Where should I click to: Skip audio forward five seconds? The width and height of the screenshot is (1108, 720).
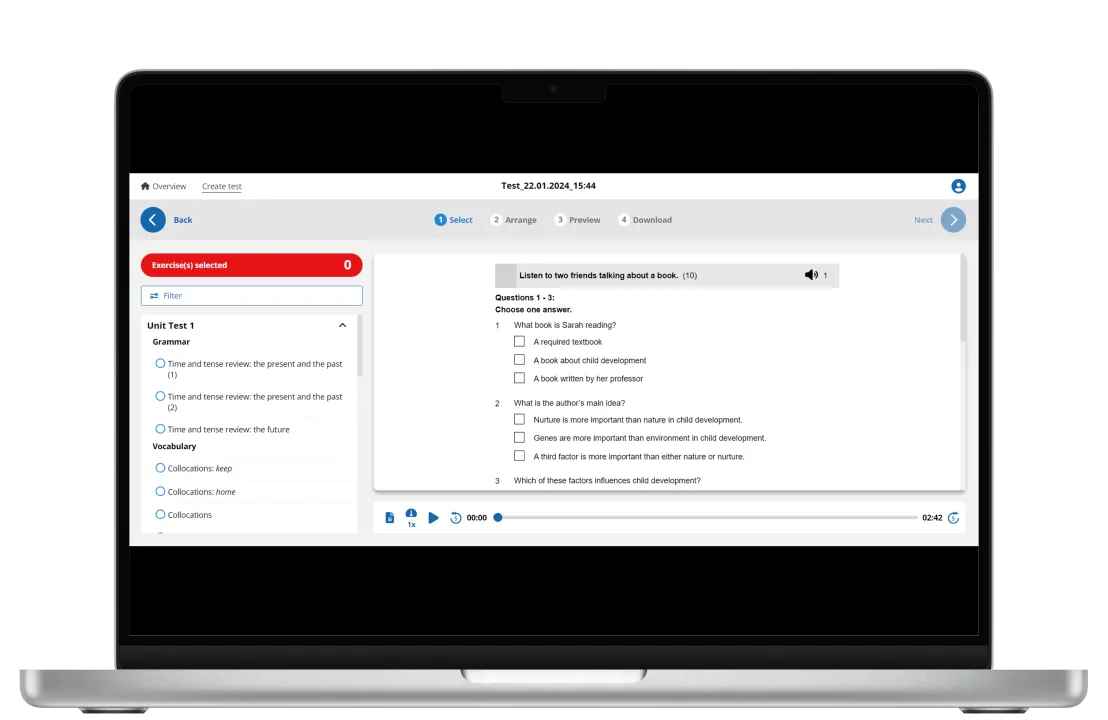[953, 518]
